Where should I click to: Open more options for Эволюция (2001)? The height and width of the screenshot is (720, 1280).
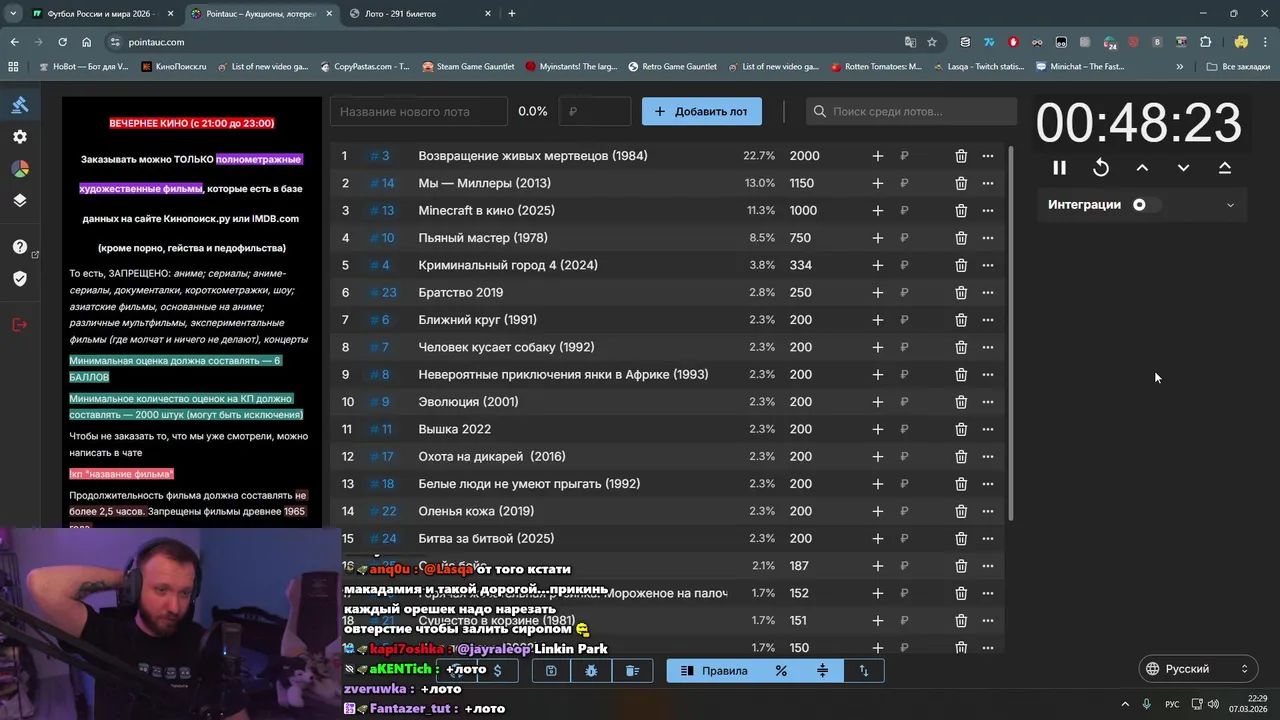[x=988, y=402]
